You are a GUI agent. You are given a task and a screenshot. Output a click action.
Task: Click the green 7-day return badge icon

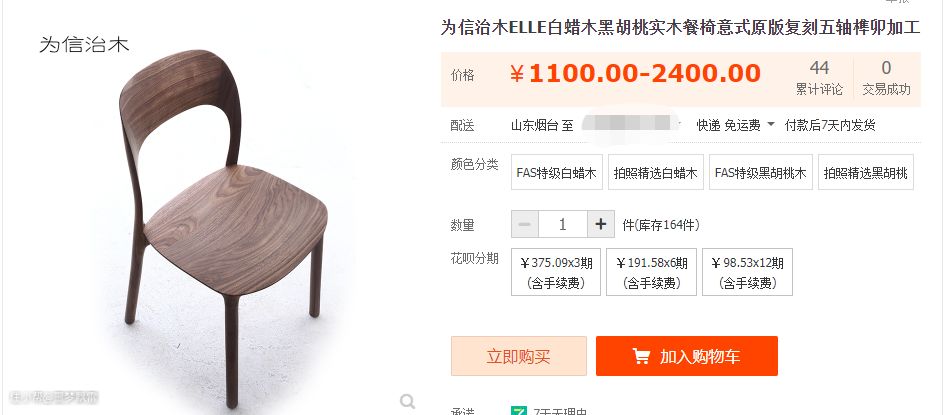click(518, 411)
